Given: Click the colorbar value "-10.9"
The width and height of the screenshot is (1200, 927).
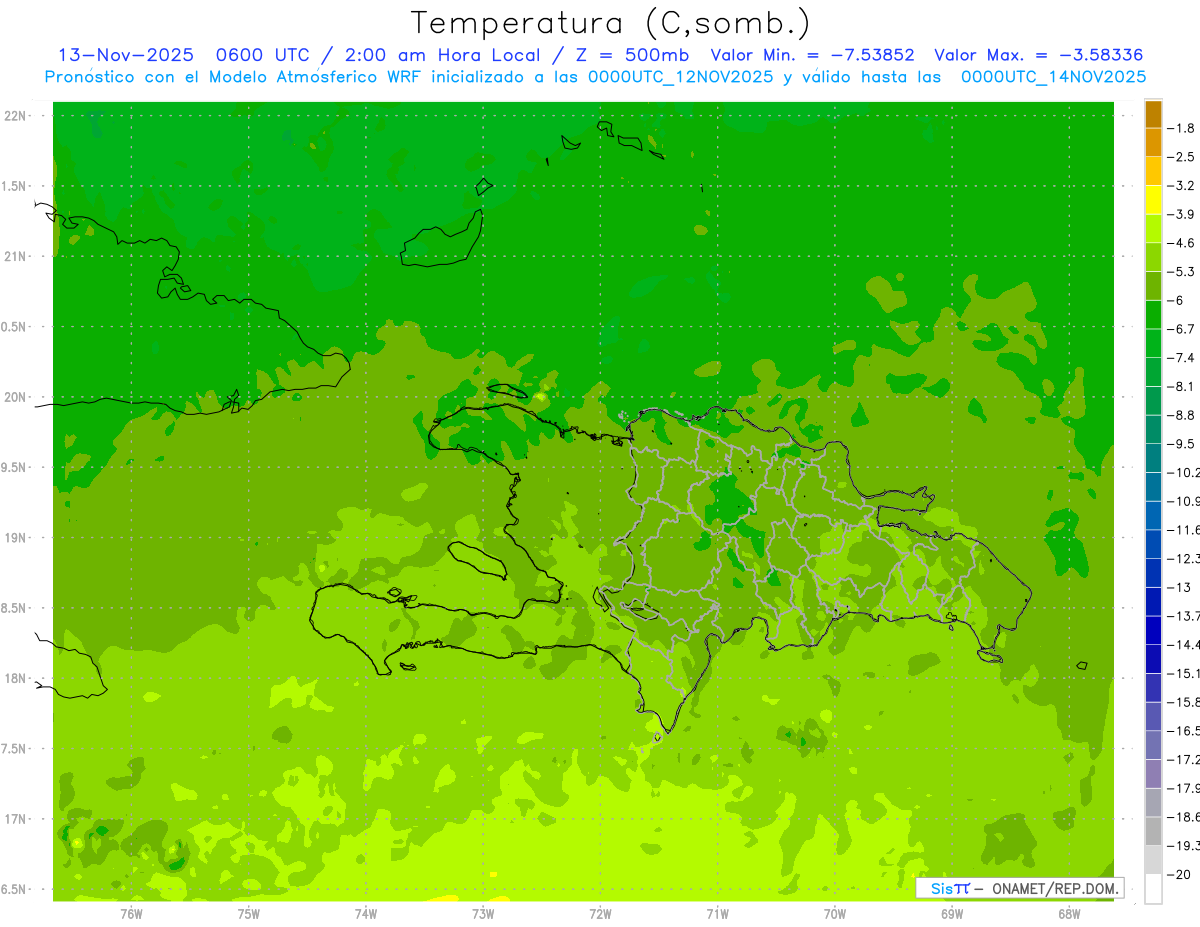Looking at the screenshot, I should tap(1185, 501).
